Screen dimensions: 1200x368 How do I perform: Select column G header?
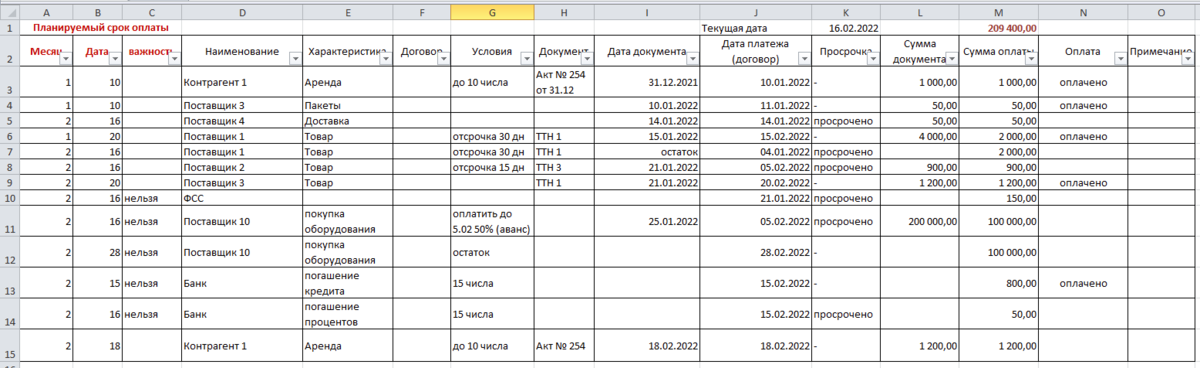(492, 11)
